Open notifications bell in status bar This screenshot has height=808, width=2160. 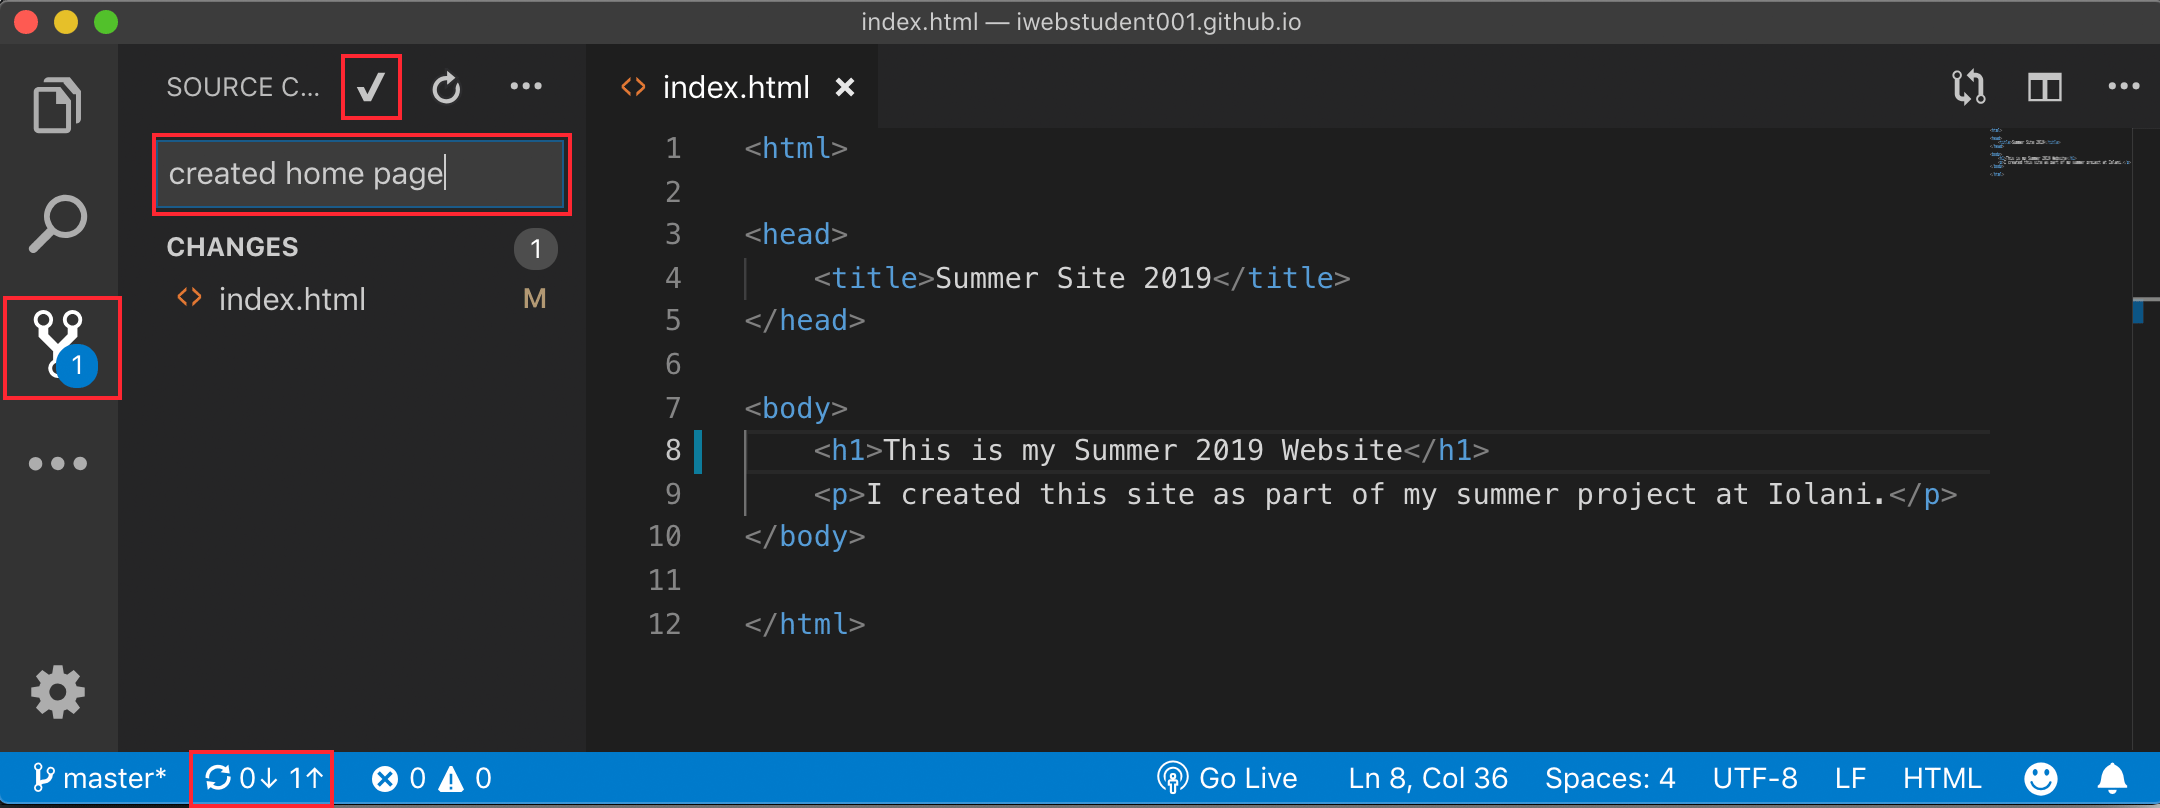coord(2112,778)
